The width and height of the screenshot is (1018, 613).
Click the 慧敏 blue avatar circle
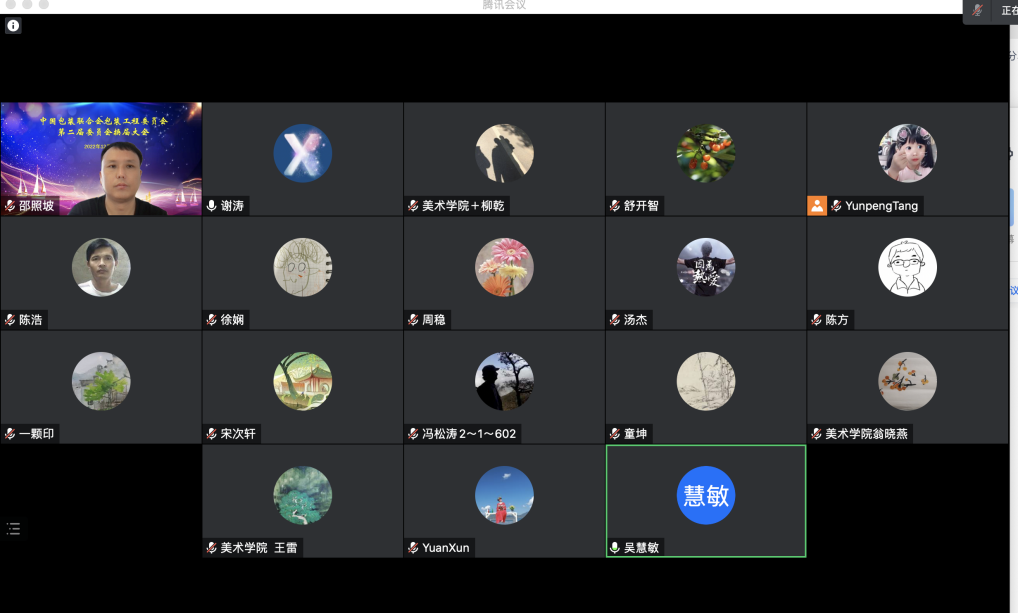[x=705, y=495]
